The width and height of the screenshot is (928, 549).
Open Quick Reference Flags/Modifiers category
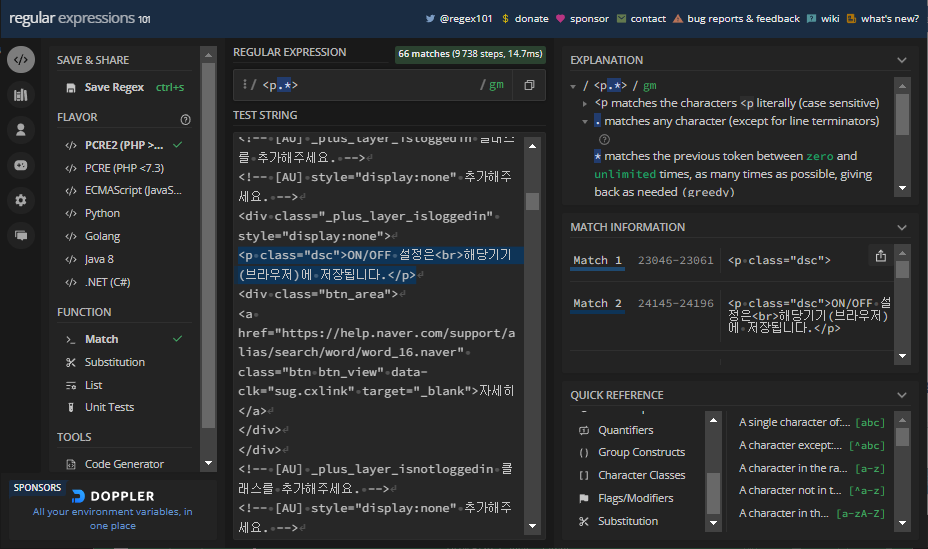637,498
